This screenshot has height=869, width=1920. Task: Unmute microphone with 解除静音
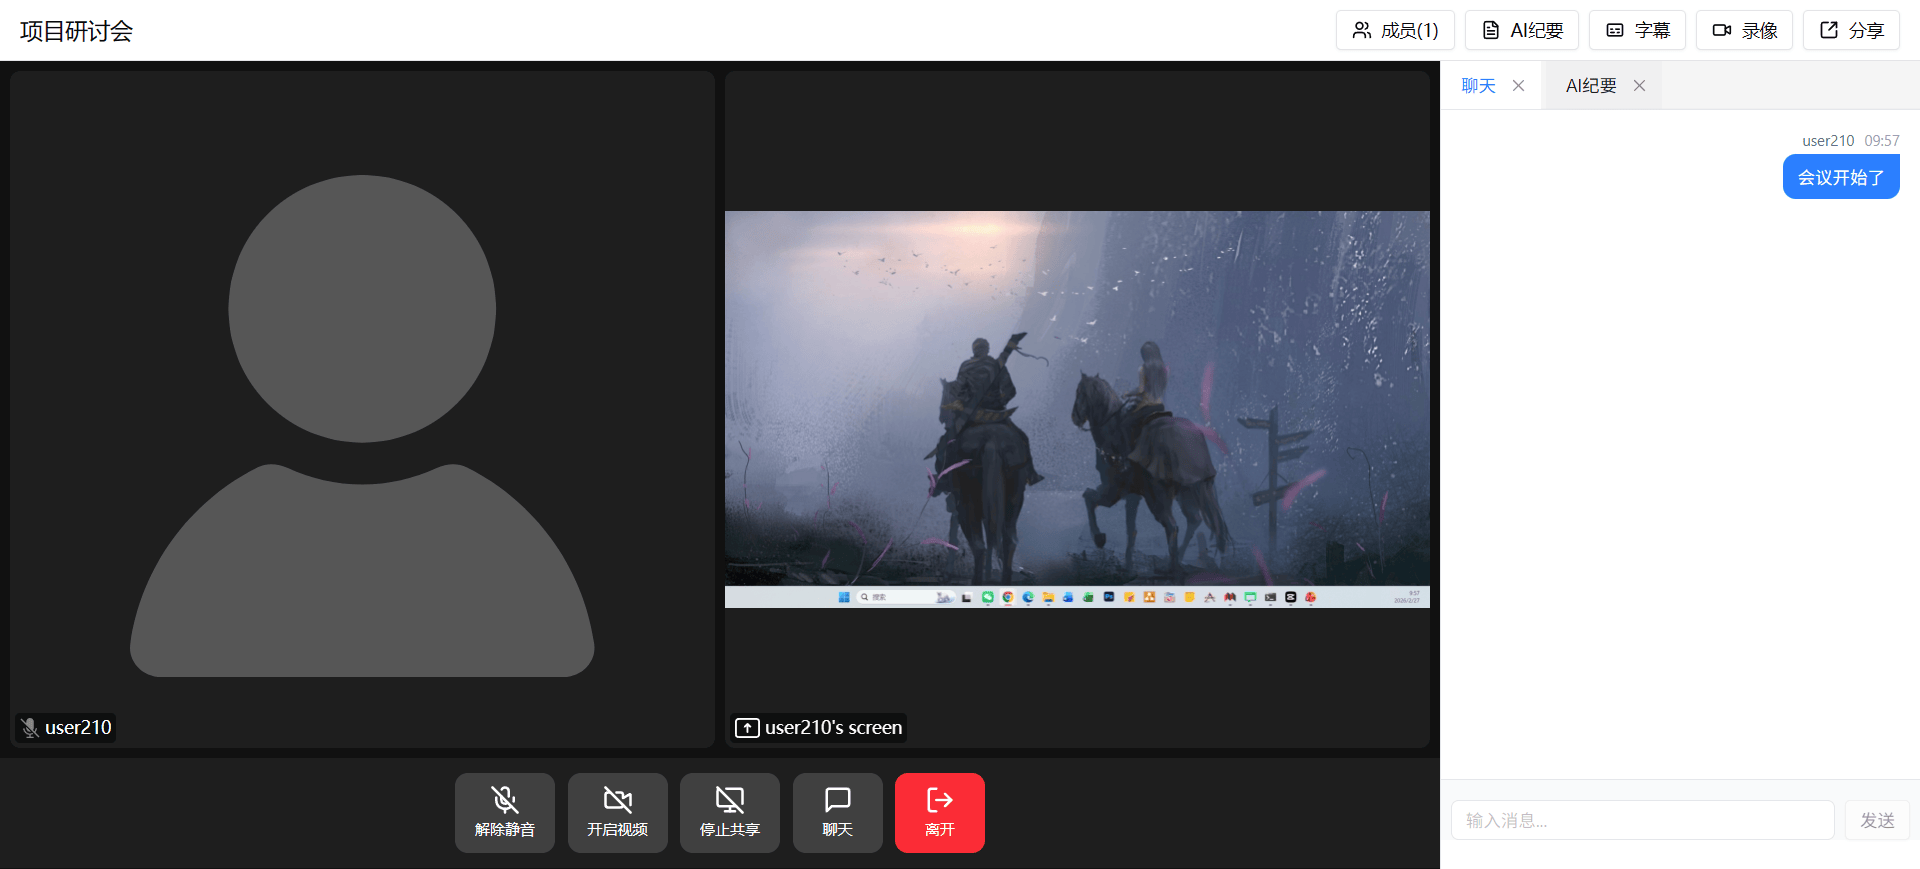coord(505,813)
